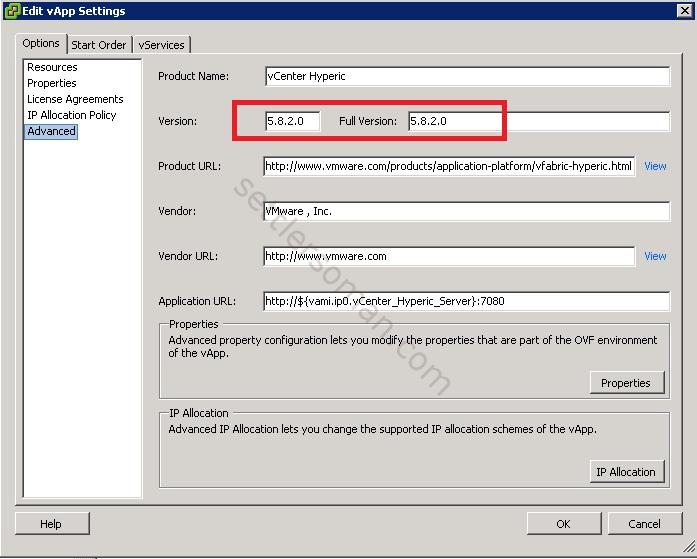697x559 pixels.
Task: Edit the Product URL field
Action: 449,166
